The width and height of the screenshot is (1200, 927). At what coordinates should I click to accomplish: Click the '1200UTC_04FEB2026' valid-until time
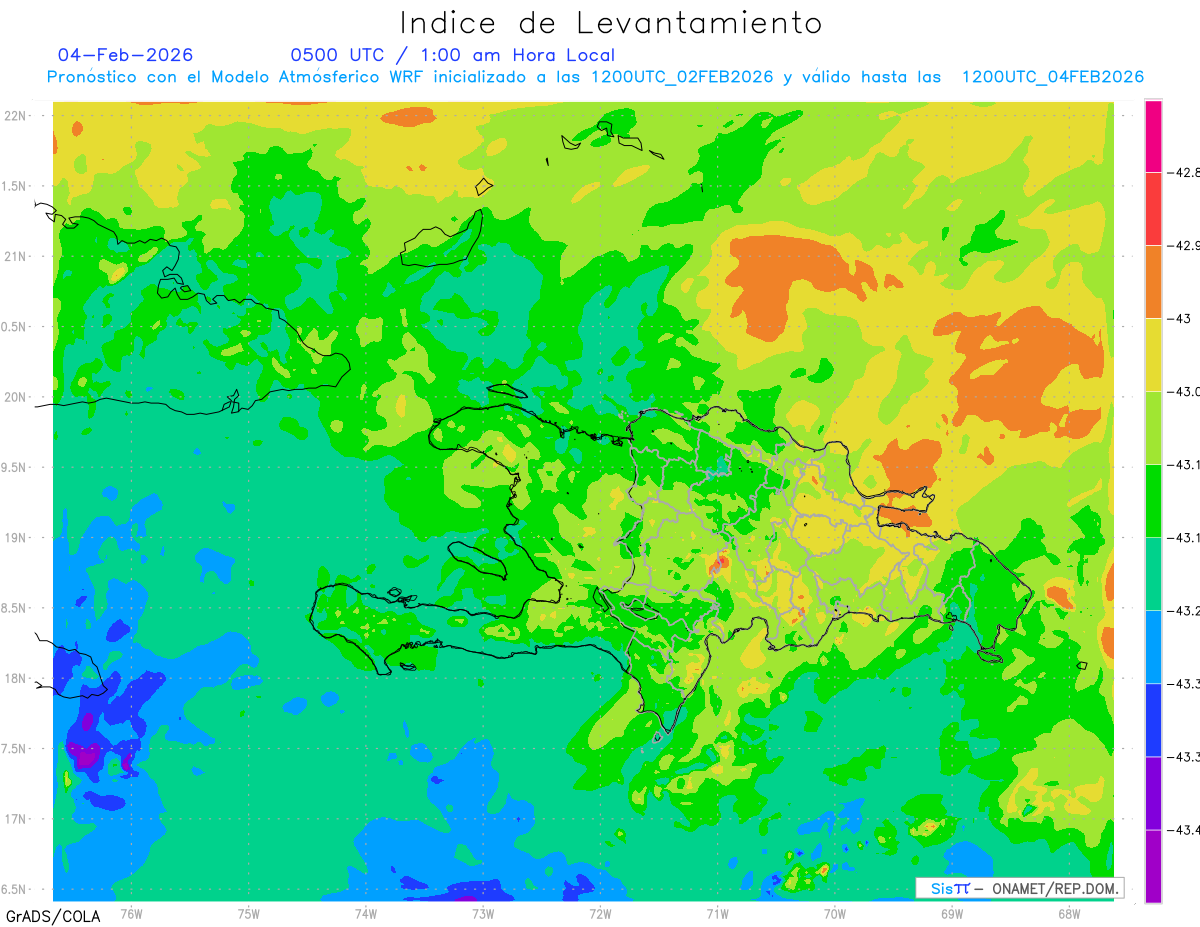pyautogui.click(x=1052, y=77)
